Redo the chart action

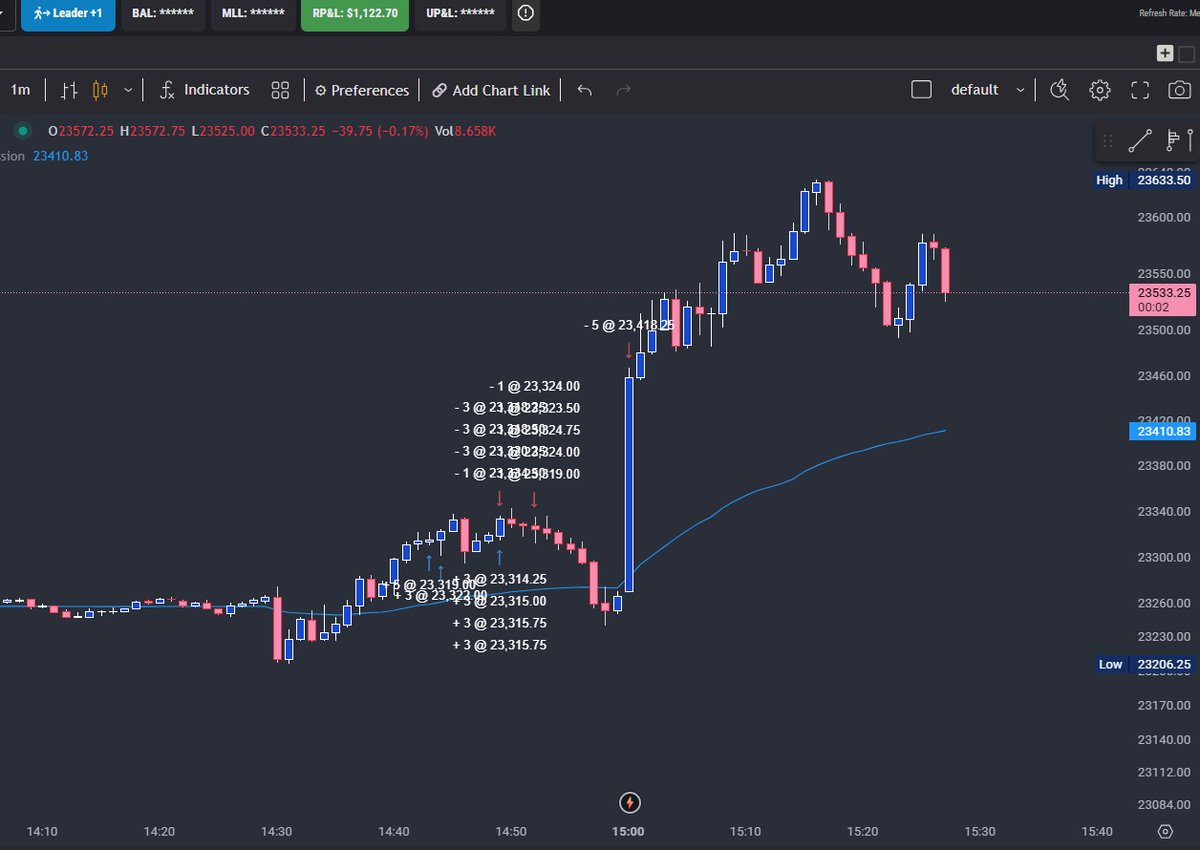click(x=623, y=90)
